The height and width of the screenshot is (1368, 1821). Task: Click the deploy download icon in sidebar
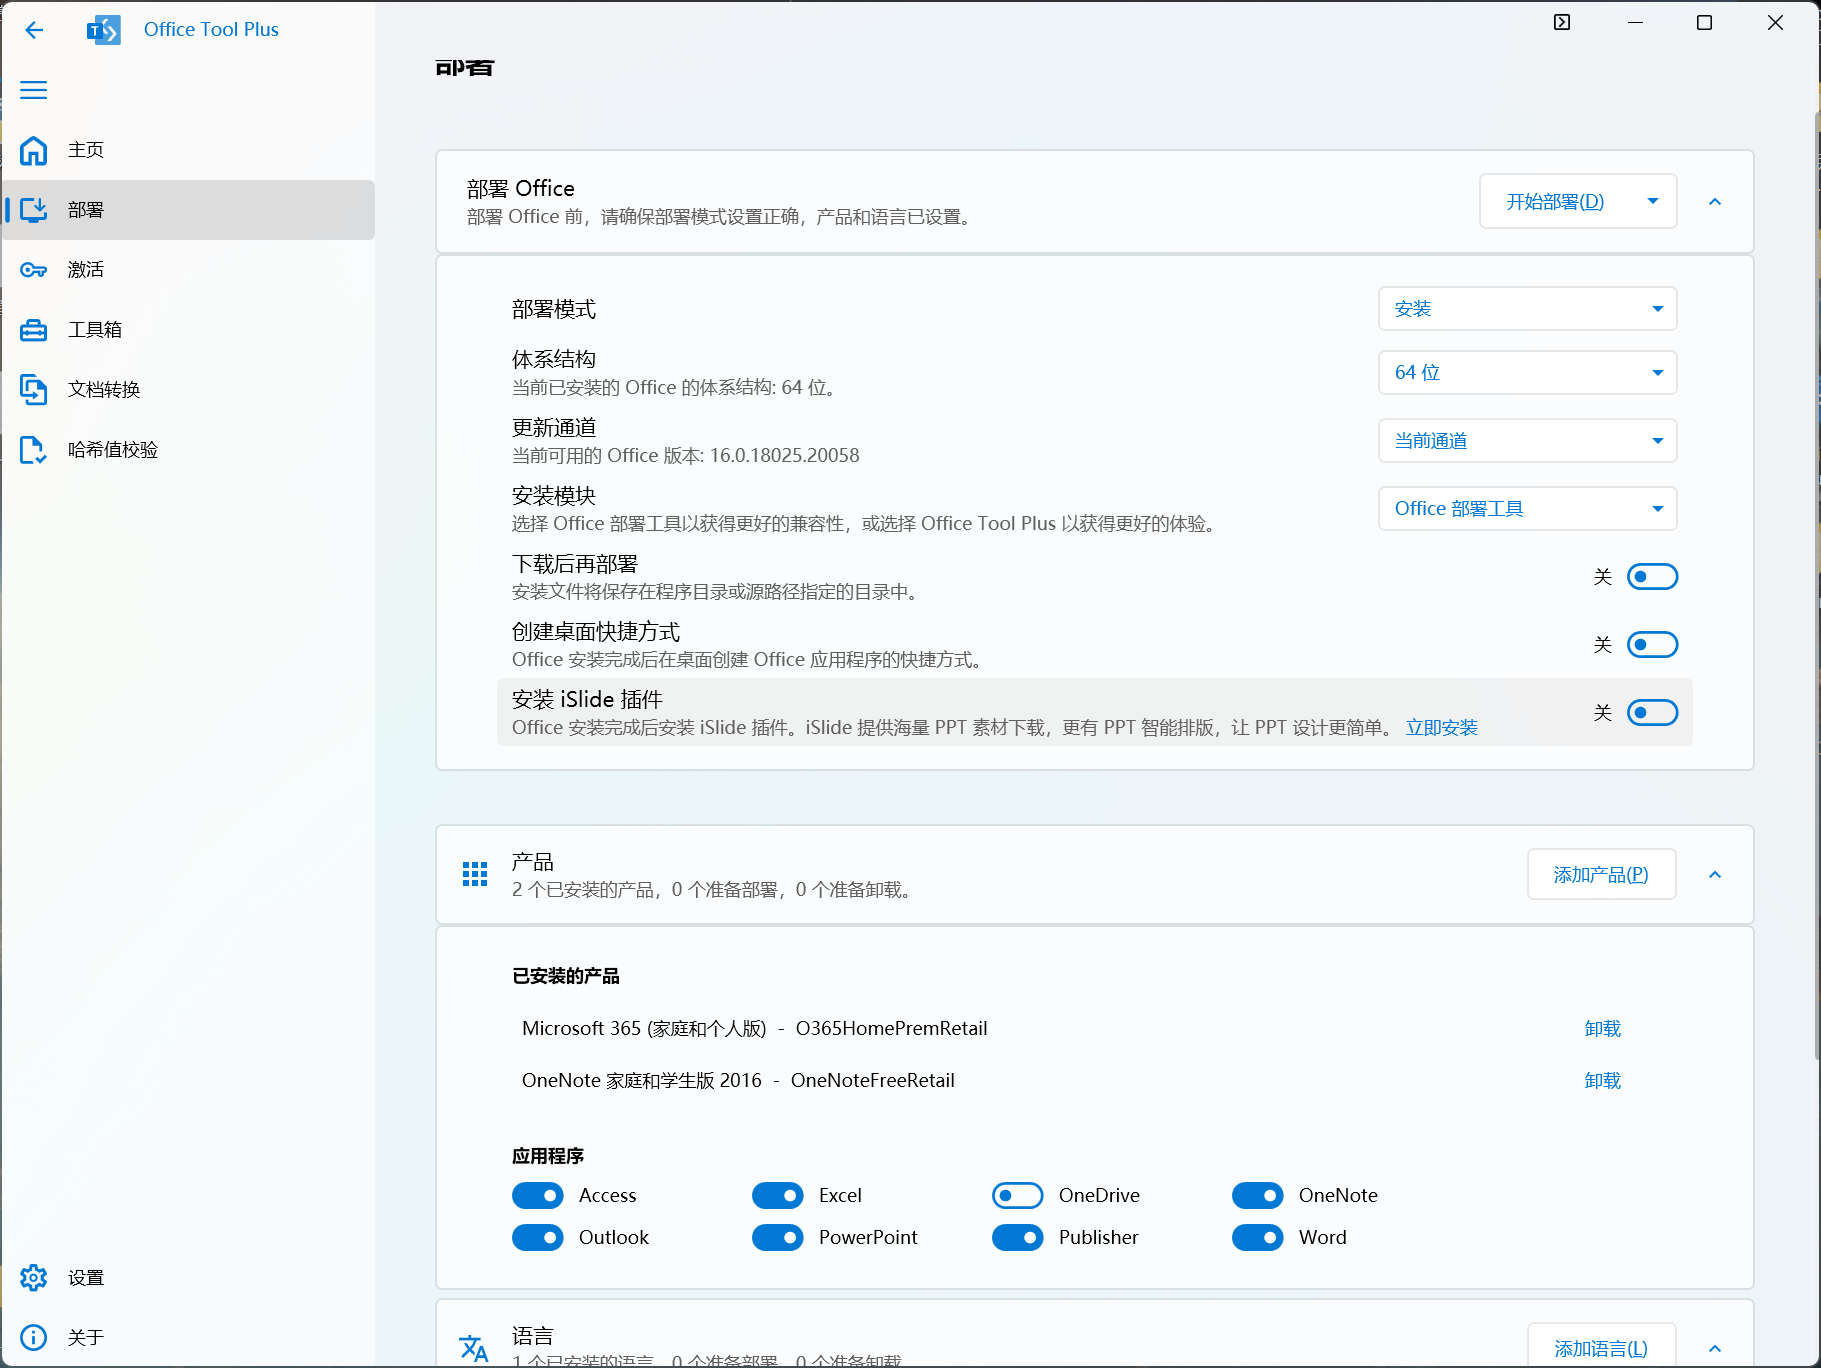tap(34, 210)
